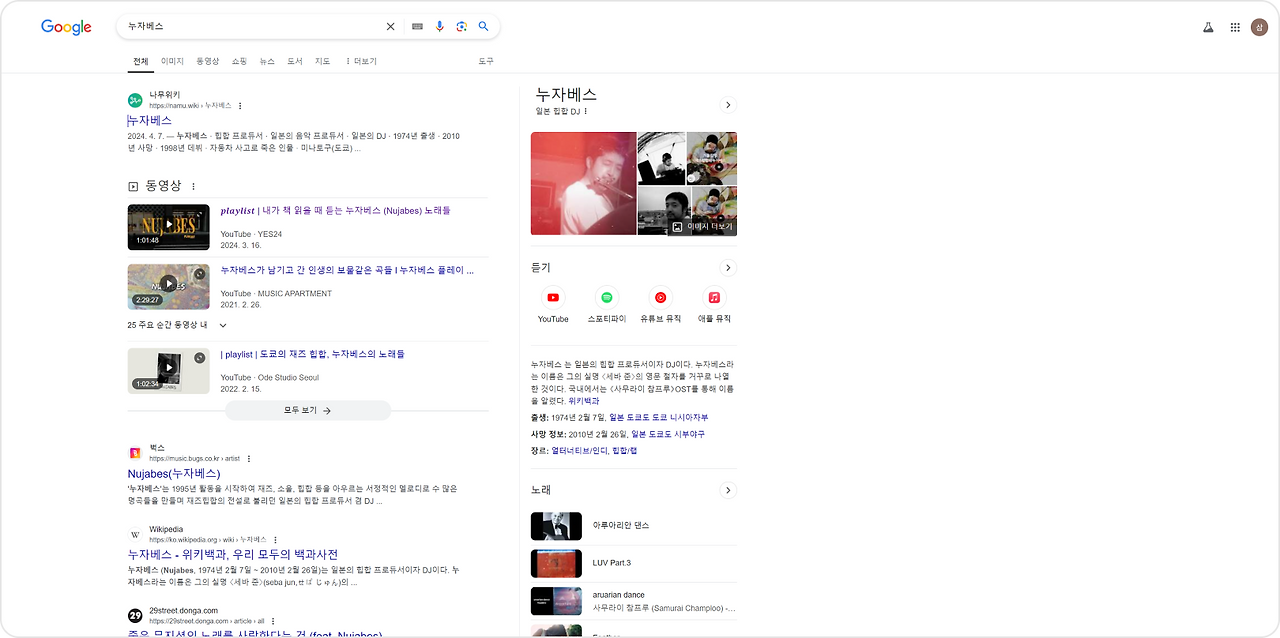The width and height of the screenshot is (1280, 638).
Task: Open 애플 뮤직 listening option
Action: (714, 305)
